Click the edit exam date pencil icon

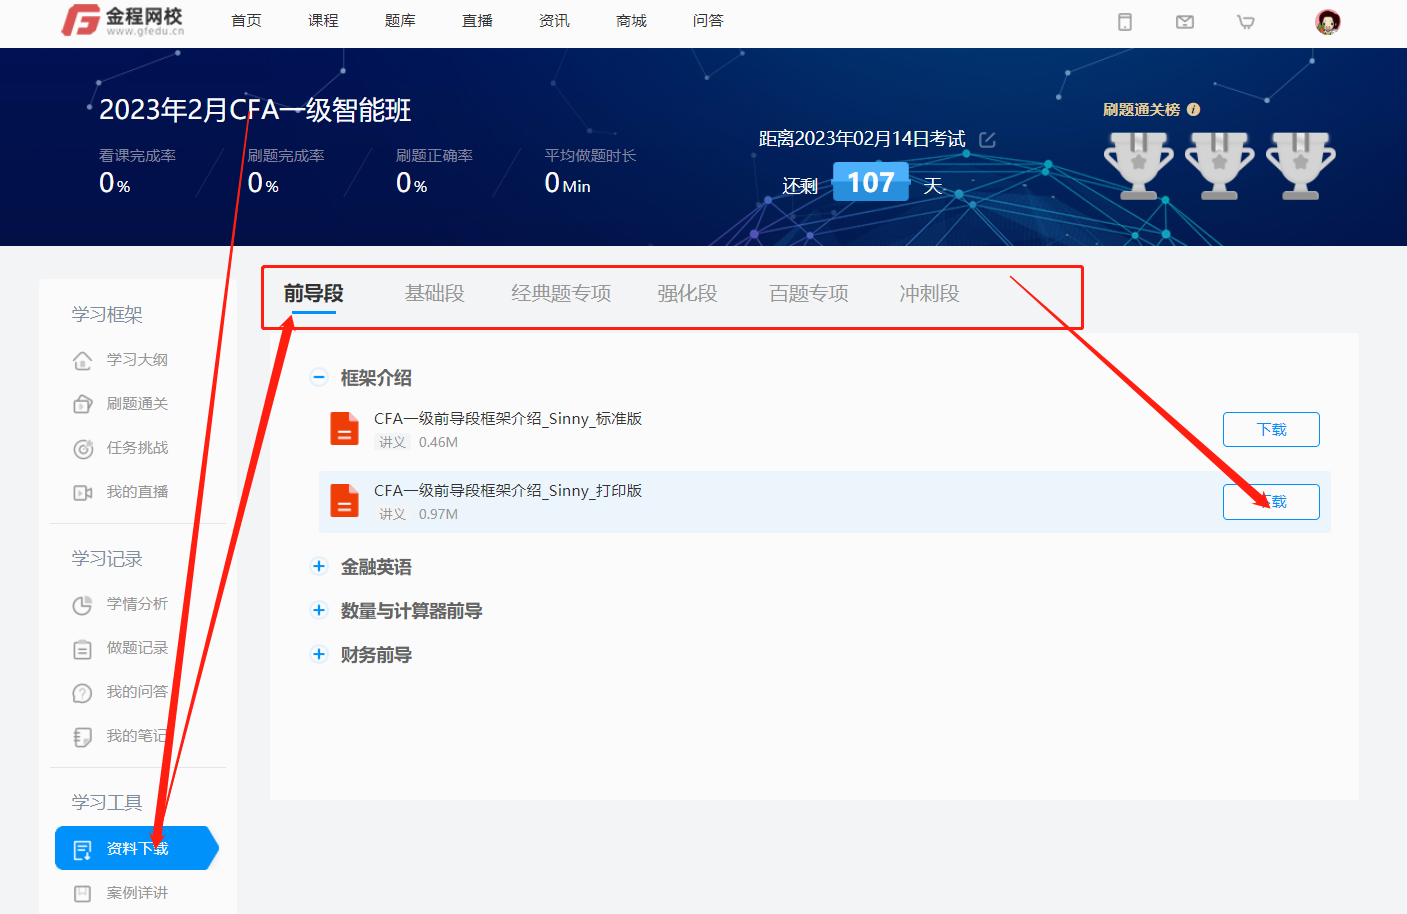[x=987, y=139]
